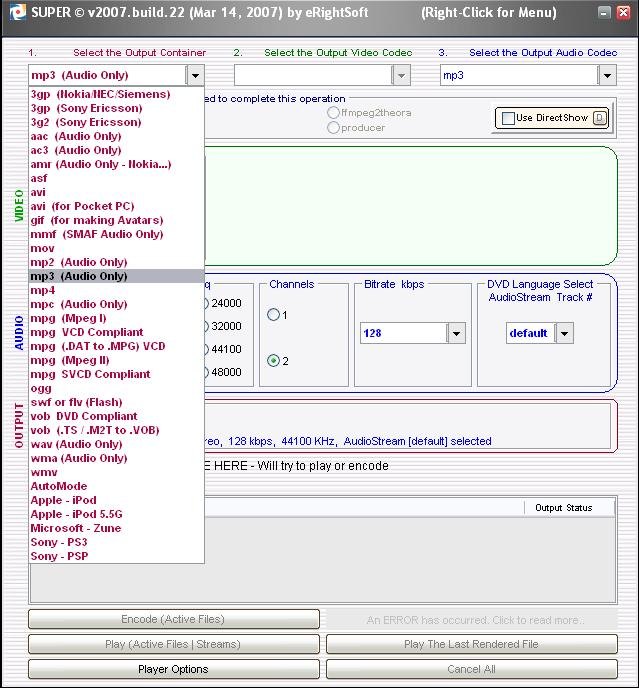Select mp2 (Audio Only) container
Screen dimensions: 639x688
pyautogui.click(x=116, y=262)
